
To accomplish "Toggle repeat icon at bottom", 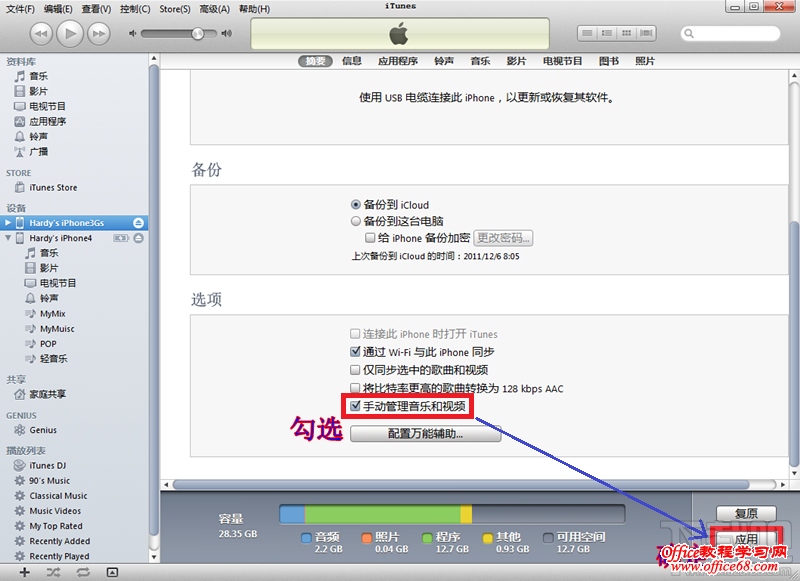I will coord(83,572).
